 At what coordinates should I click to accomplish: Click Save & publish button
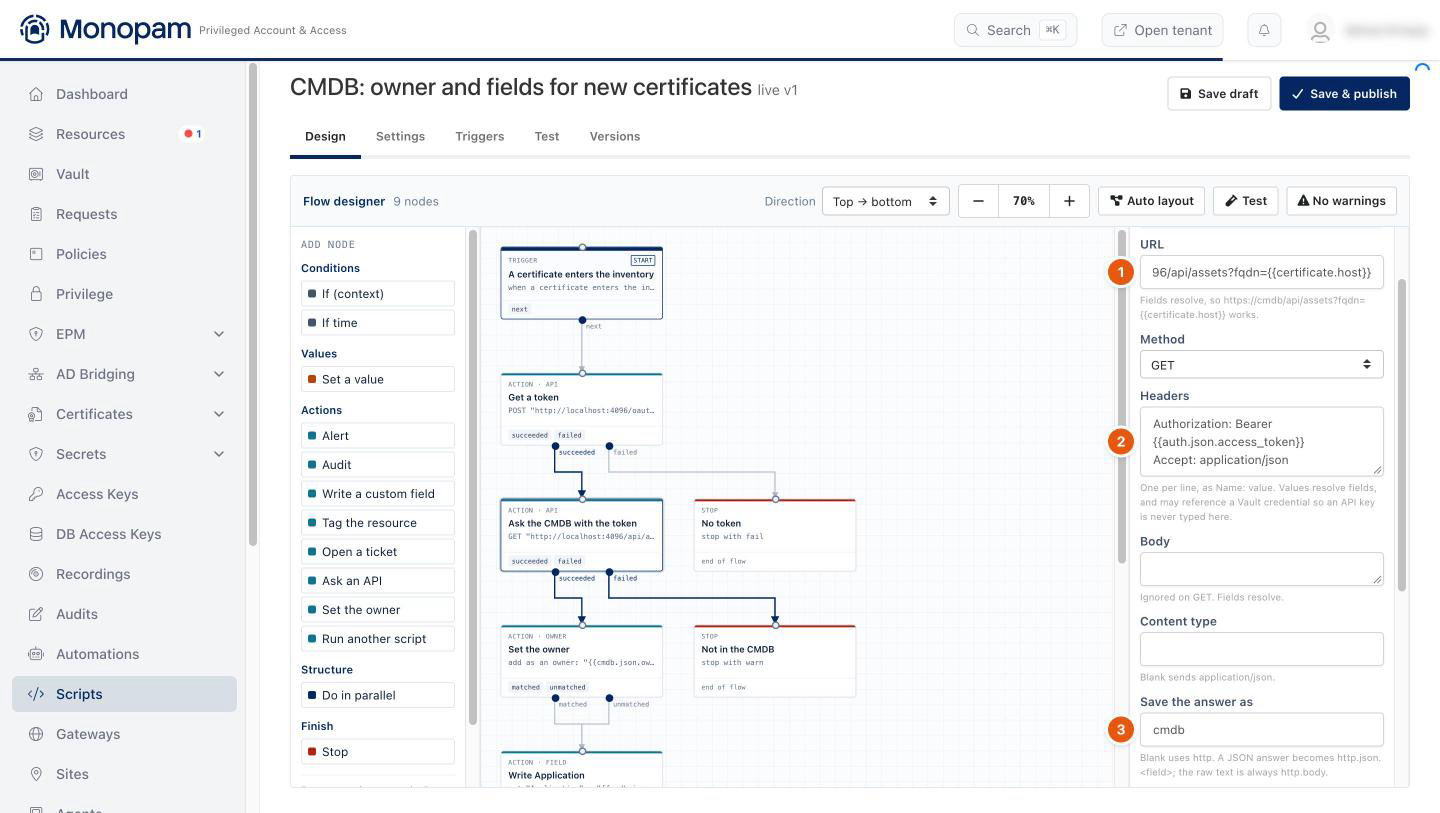click(x=1344, y=94)
